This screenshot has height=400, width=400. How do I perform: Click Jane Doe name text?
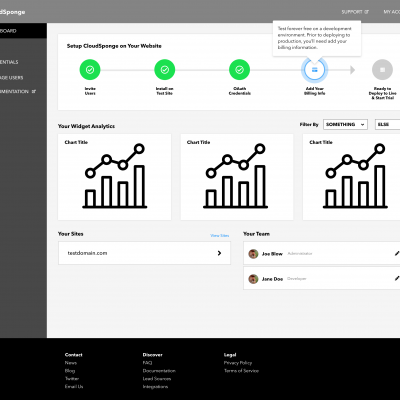272,279
